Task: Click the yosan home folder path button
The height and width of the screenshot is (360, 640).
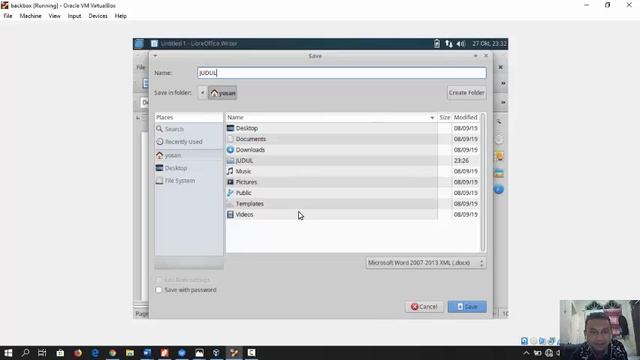Action: pyautogui.click(x=222, y=93)
